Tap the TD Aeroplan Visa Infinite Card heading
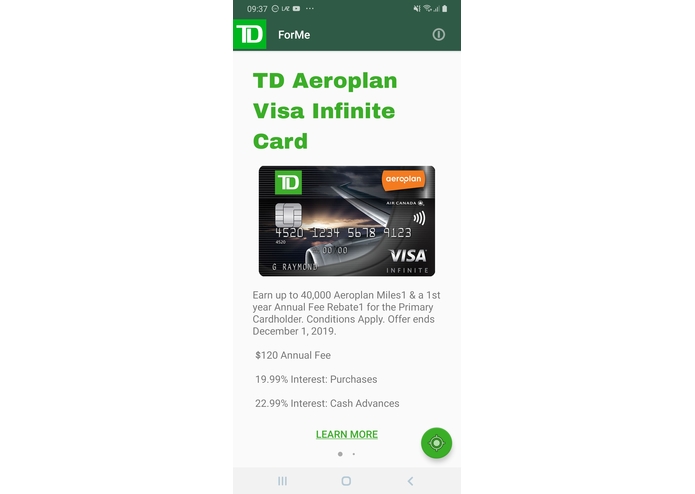Viewport: 695px width, 494px height. pyautogui.click(x=325, y=111)
